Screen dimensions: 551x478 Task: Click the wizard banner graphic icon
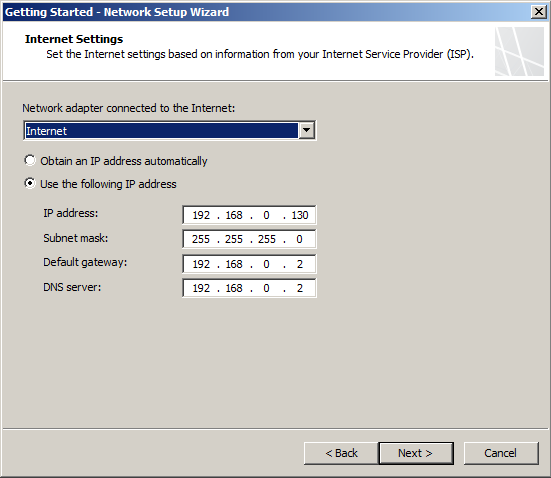(519, 51)
